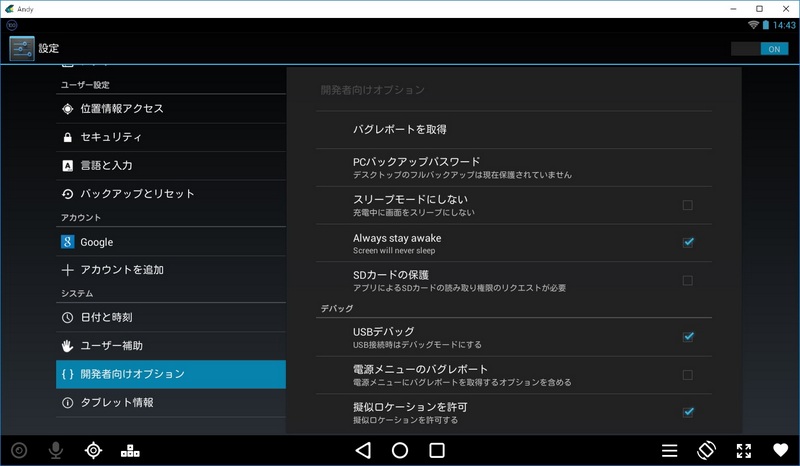Viewport: 800px width, 466px height.
Task: Click the 開発者向けオプション panel title
Action: [372, 90]
